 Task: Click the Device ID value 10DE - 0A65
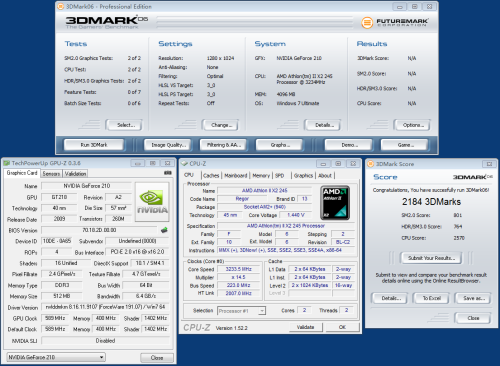[x=57, y=241]
